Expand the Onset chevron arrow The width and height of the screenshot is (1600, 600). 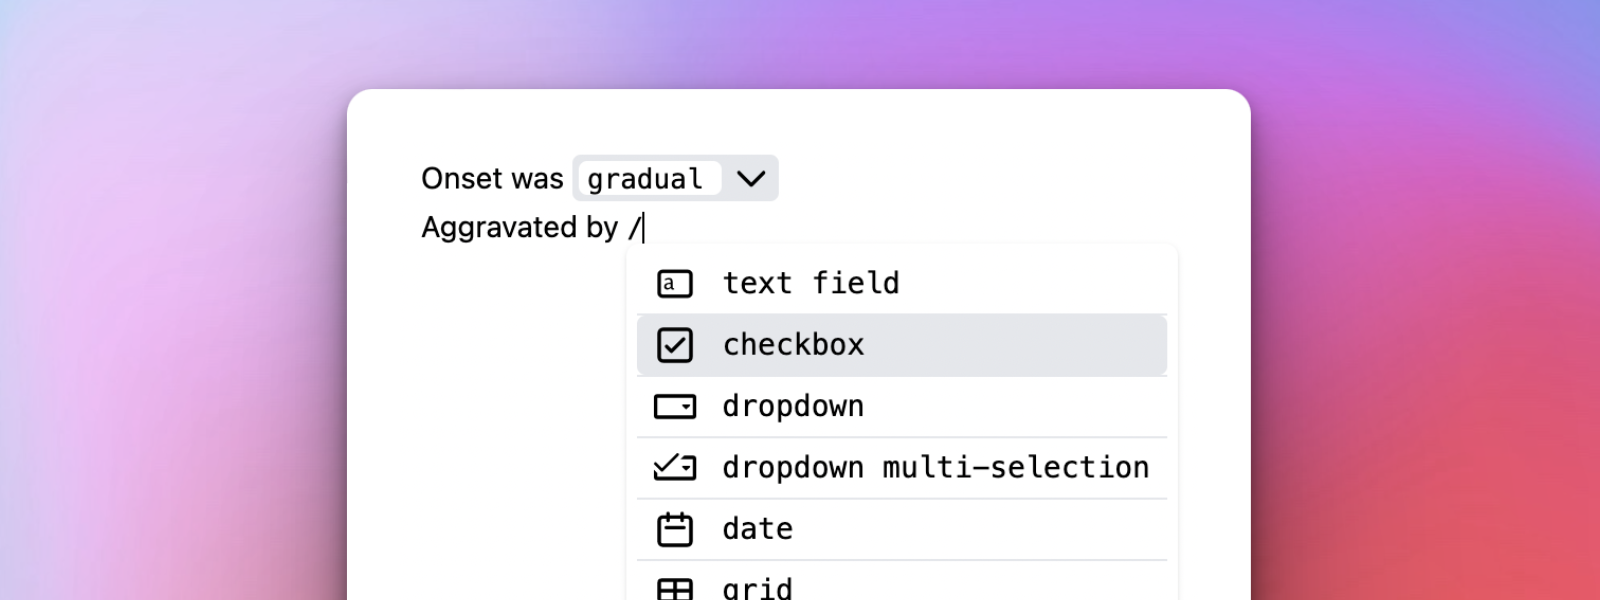(751, 179)
